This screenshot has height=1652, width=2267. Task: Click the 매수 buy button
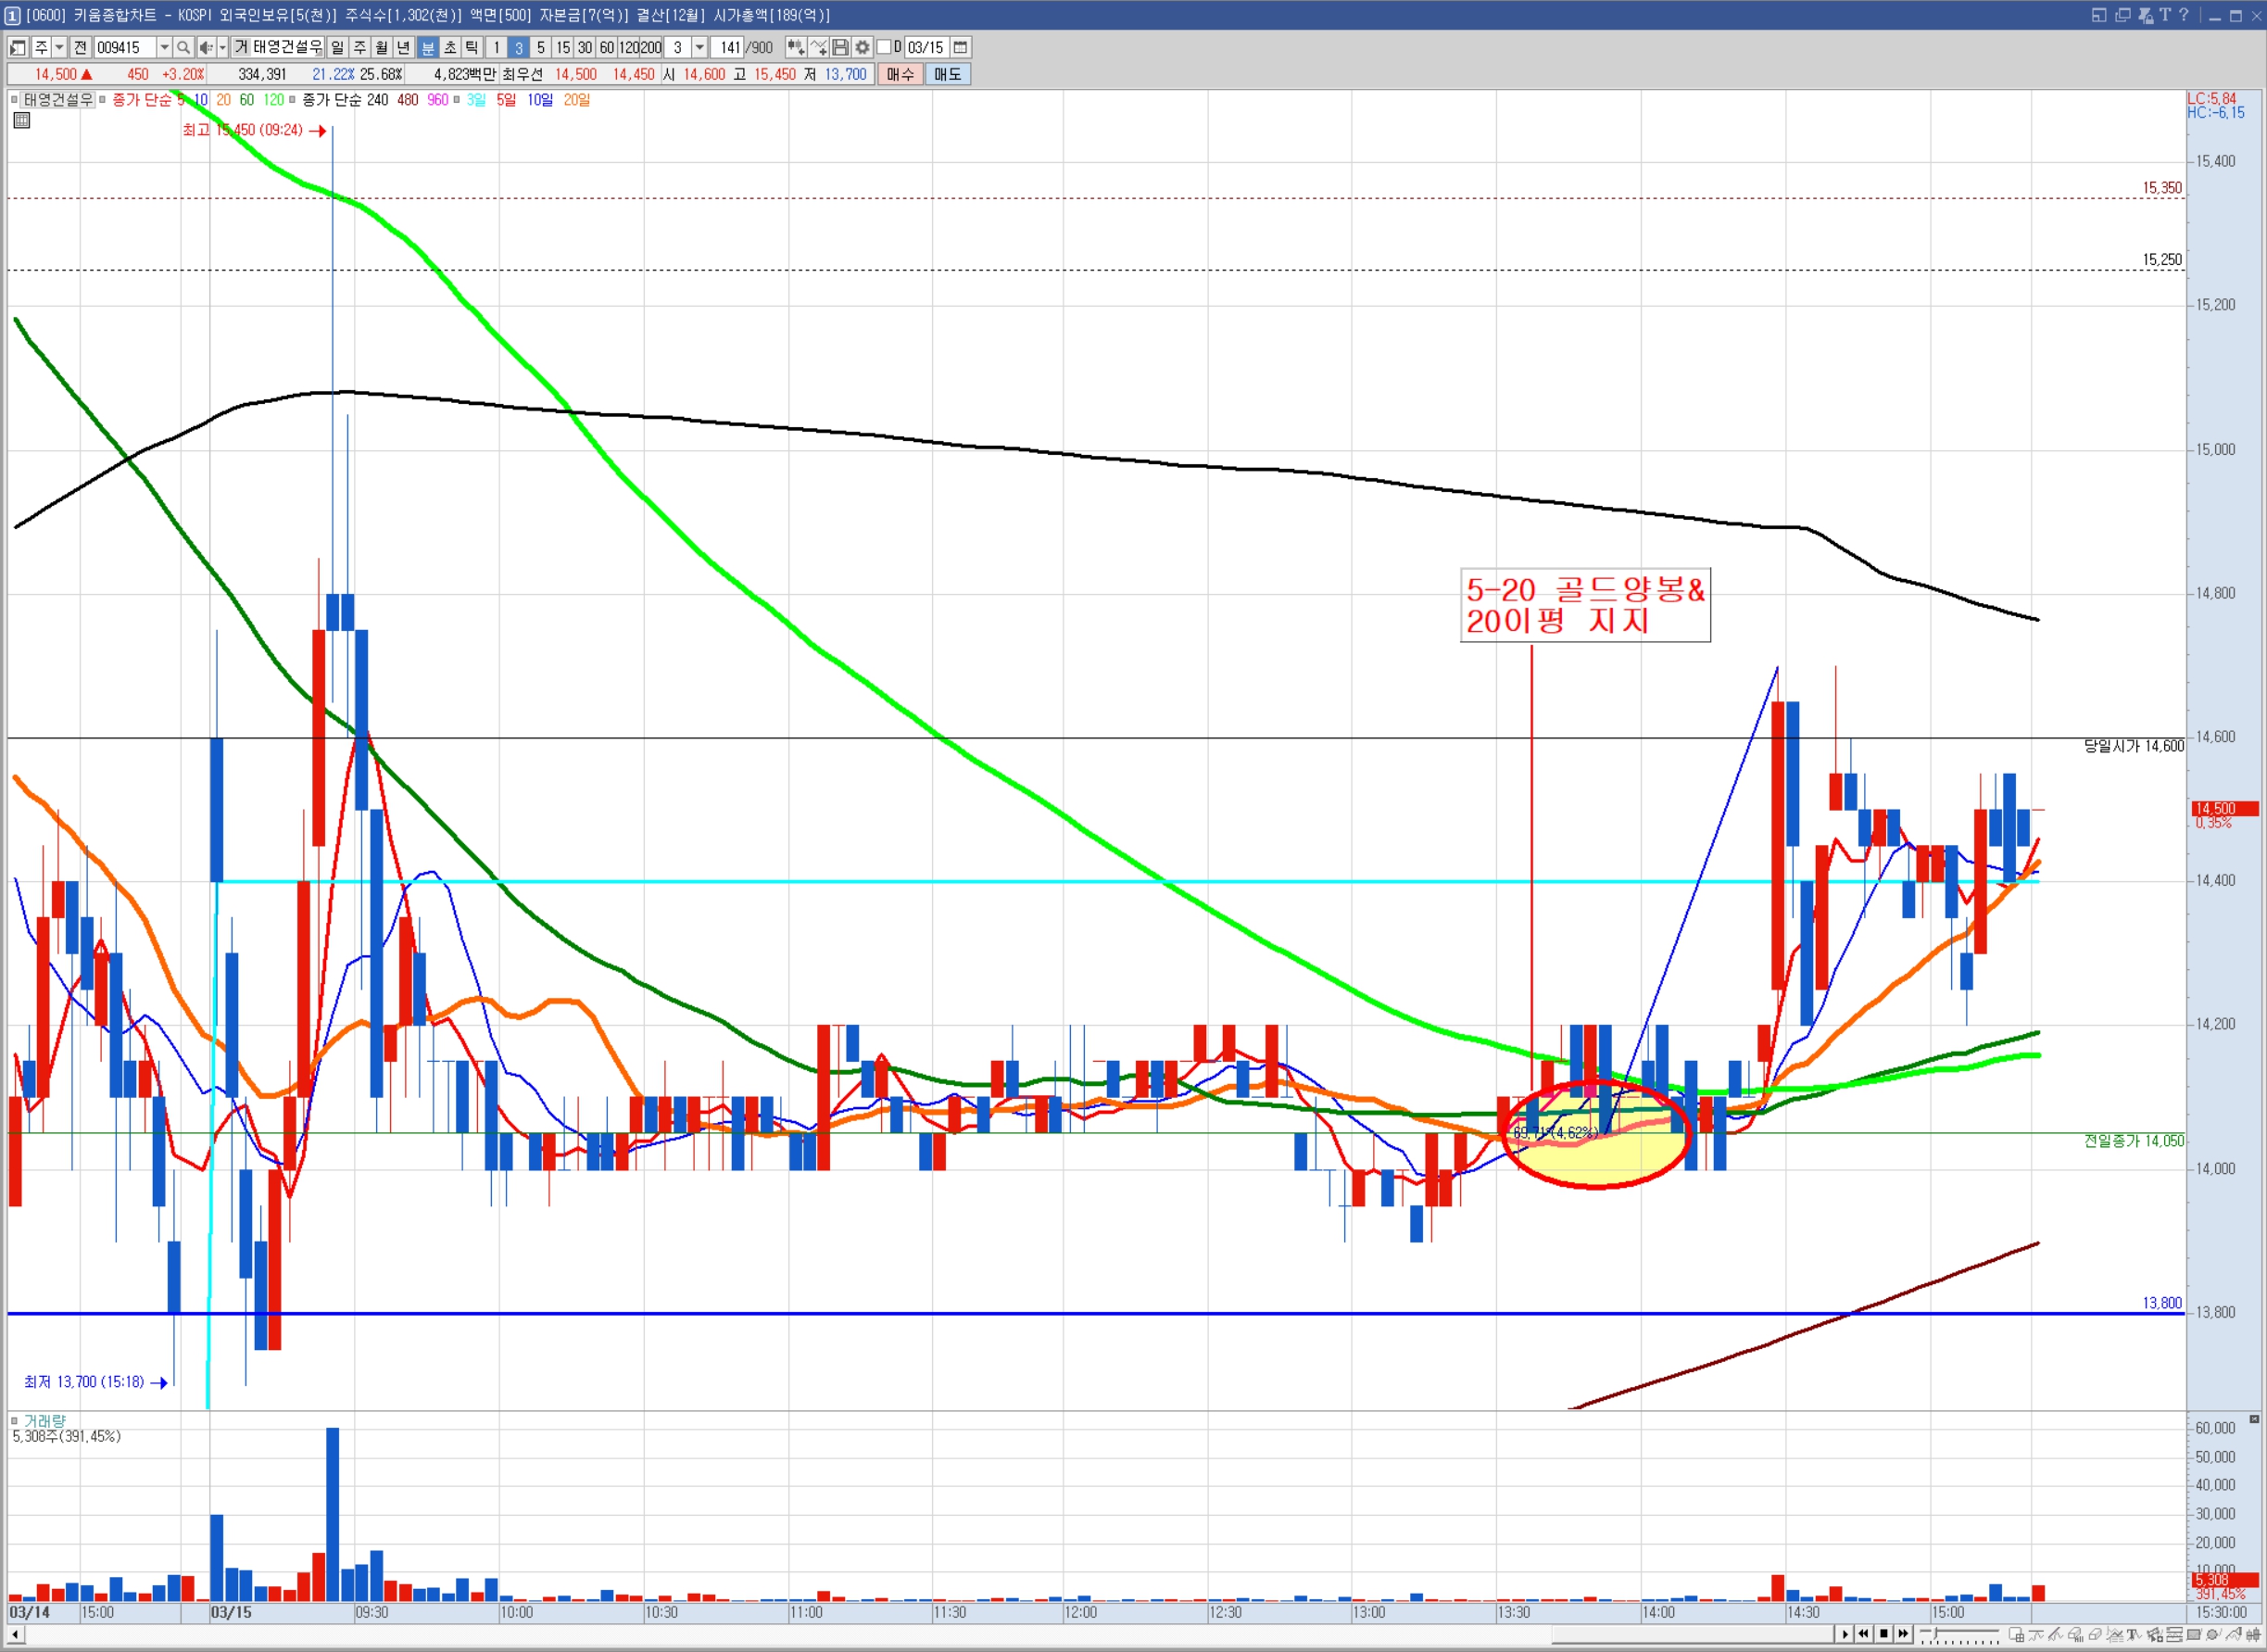tap(900, 74)
